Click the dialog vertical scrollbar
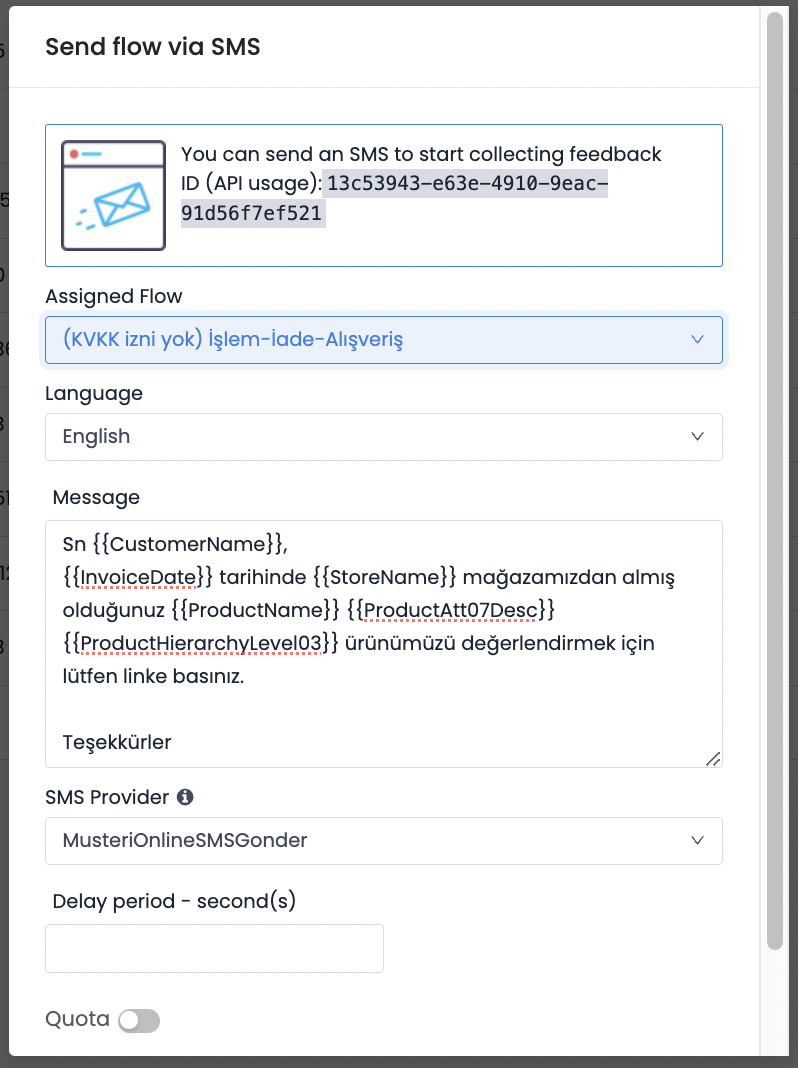798x1068 pixels. [x=775, y=480]
